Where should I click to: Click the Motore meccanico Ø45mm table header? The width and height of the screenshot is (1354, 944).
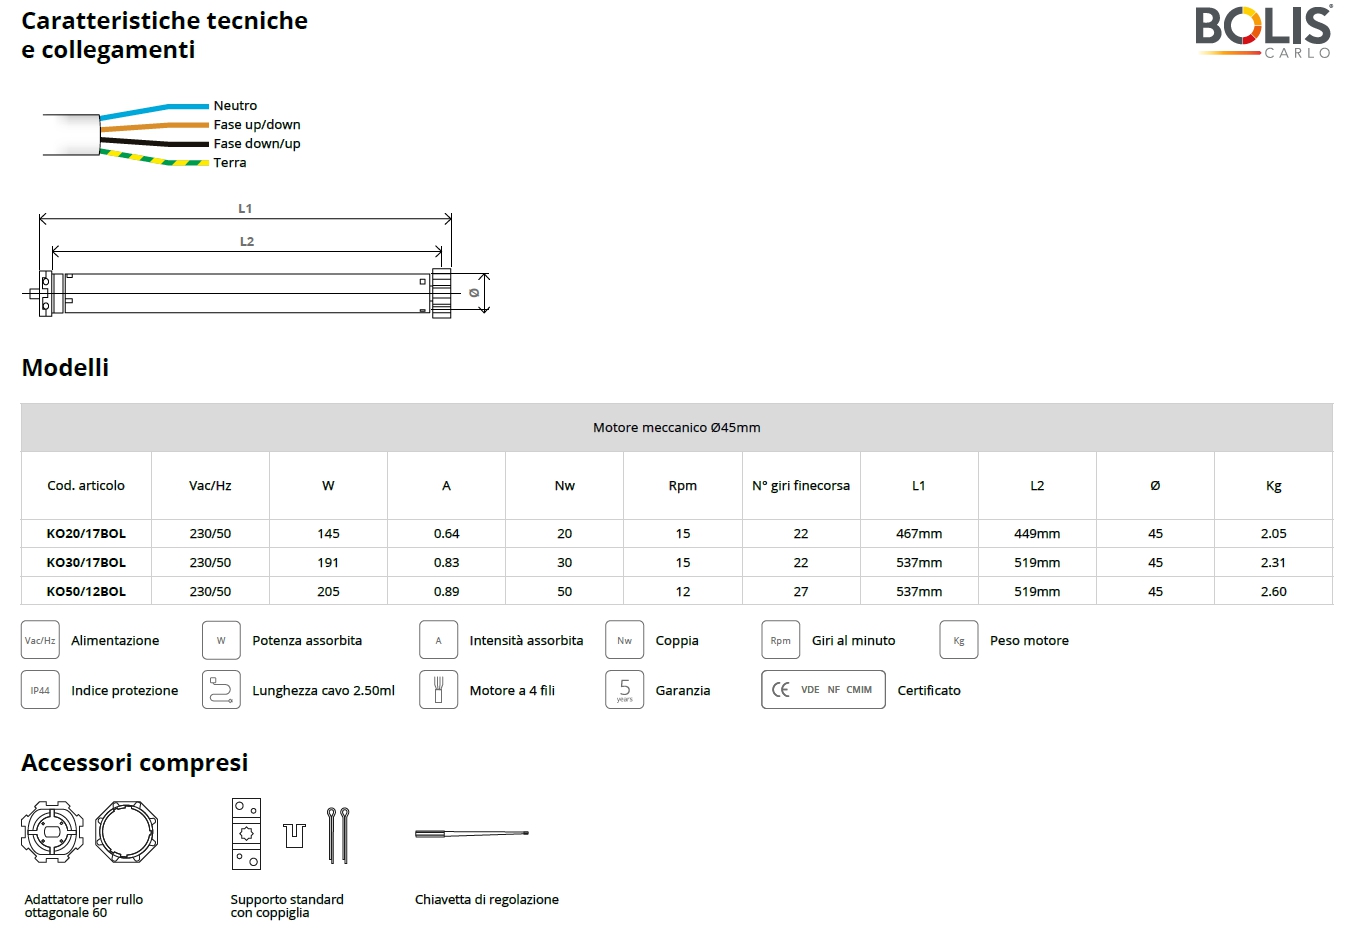click(x=676, y=428)
